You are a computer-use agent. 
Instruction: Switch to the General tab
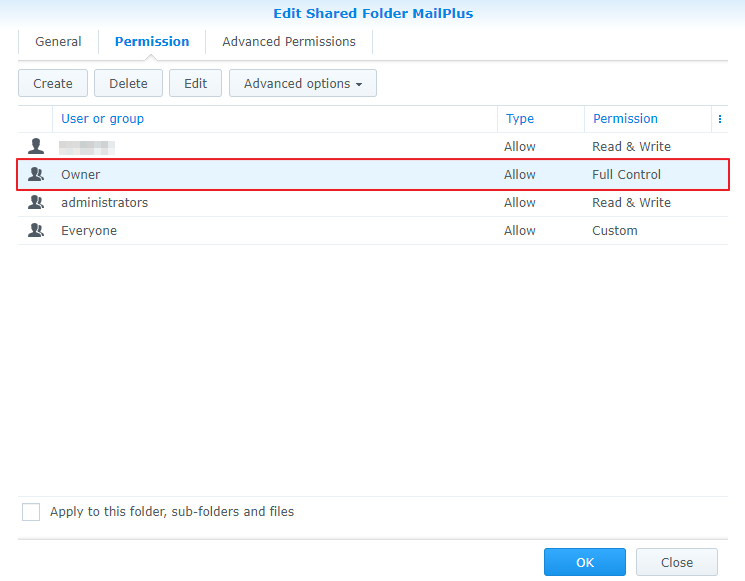pyautogui.click(x=58, y=42)
